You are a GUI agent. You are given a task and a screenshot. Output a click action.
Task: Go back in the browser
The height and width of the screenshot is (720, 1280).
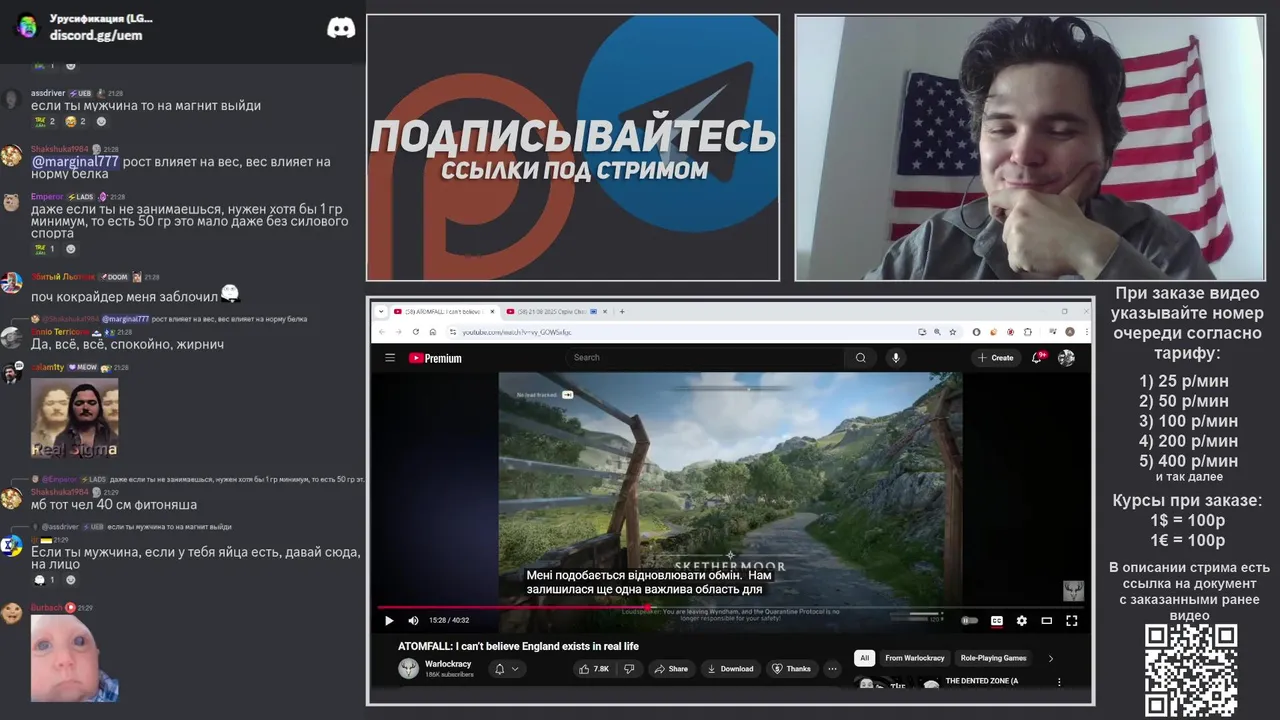coord(382,332)
